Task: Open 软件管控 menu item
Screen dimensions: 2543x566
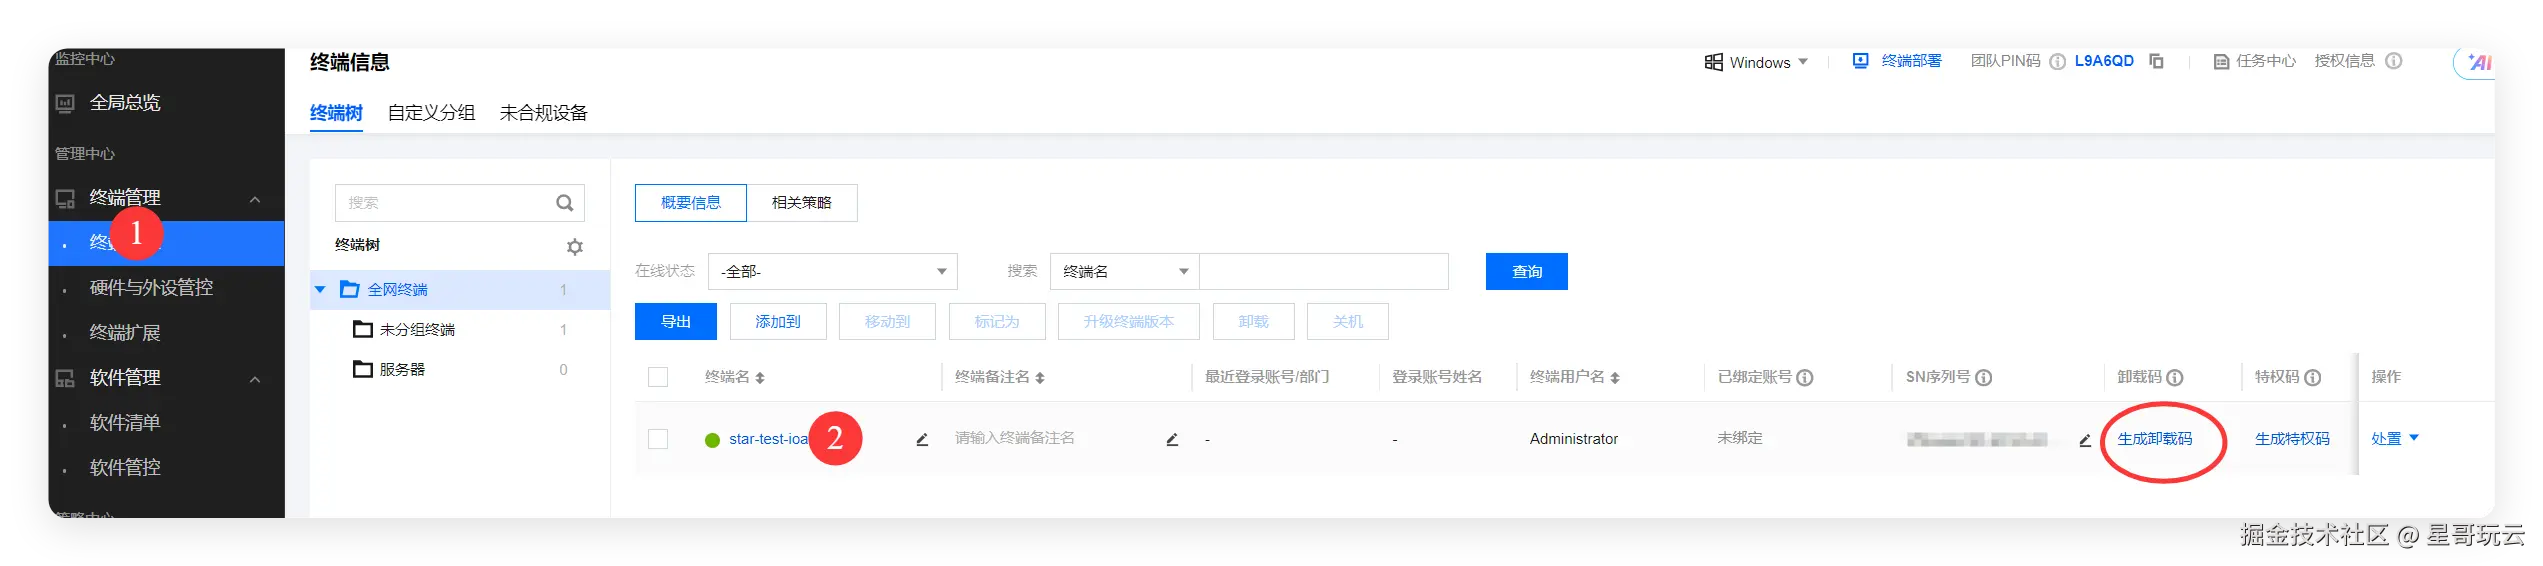Action: point(125,468)
